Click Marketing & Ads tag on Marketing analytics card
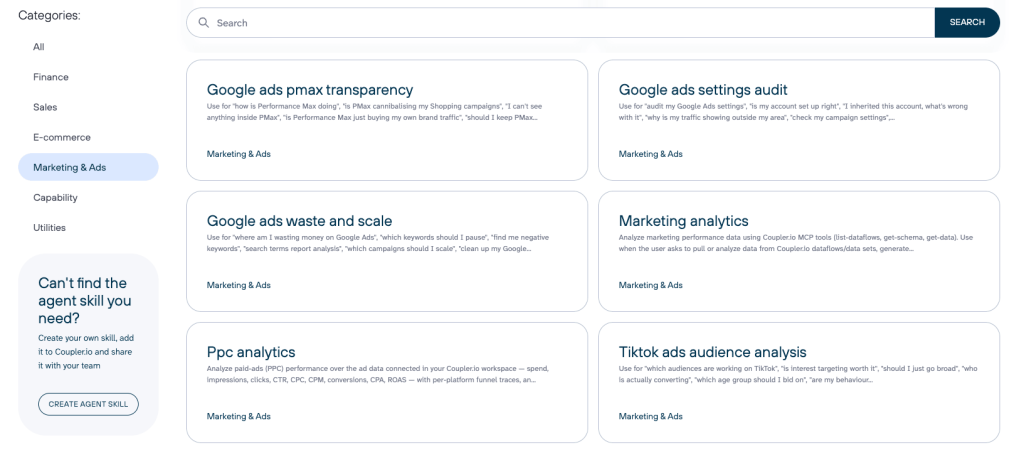 (650, 285)
